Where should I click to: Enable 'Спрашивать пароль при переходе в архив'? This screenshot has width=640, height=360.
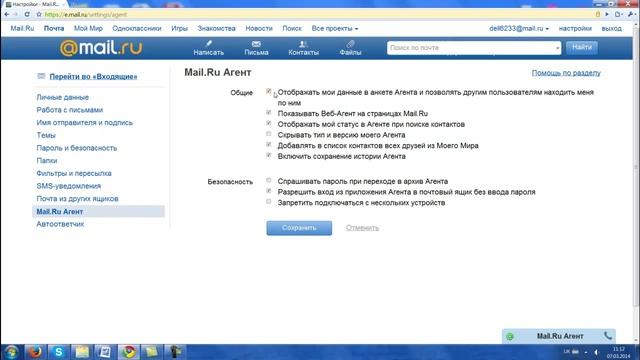pos(269,180)
